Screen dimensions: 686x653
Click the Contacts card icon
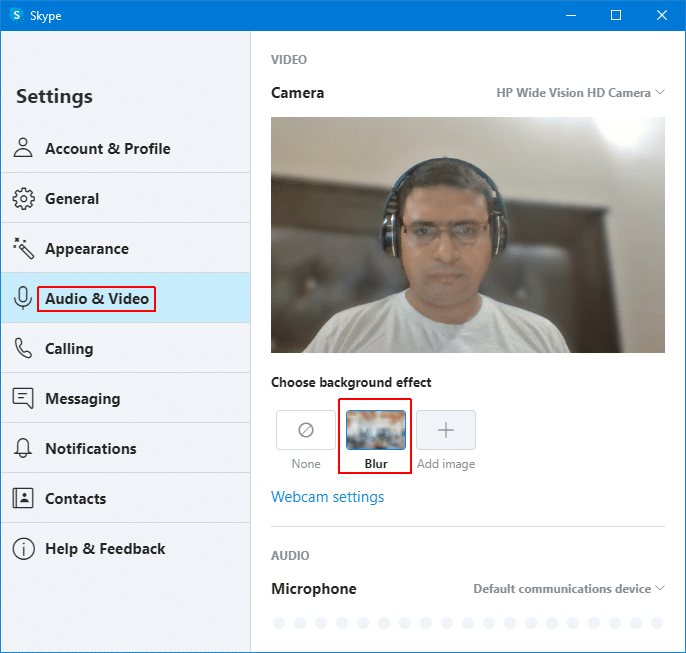click(x=23, y=498)
